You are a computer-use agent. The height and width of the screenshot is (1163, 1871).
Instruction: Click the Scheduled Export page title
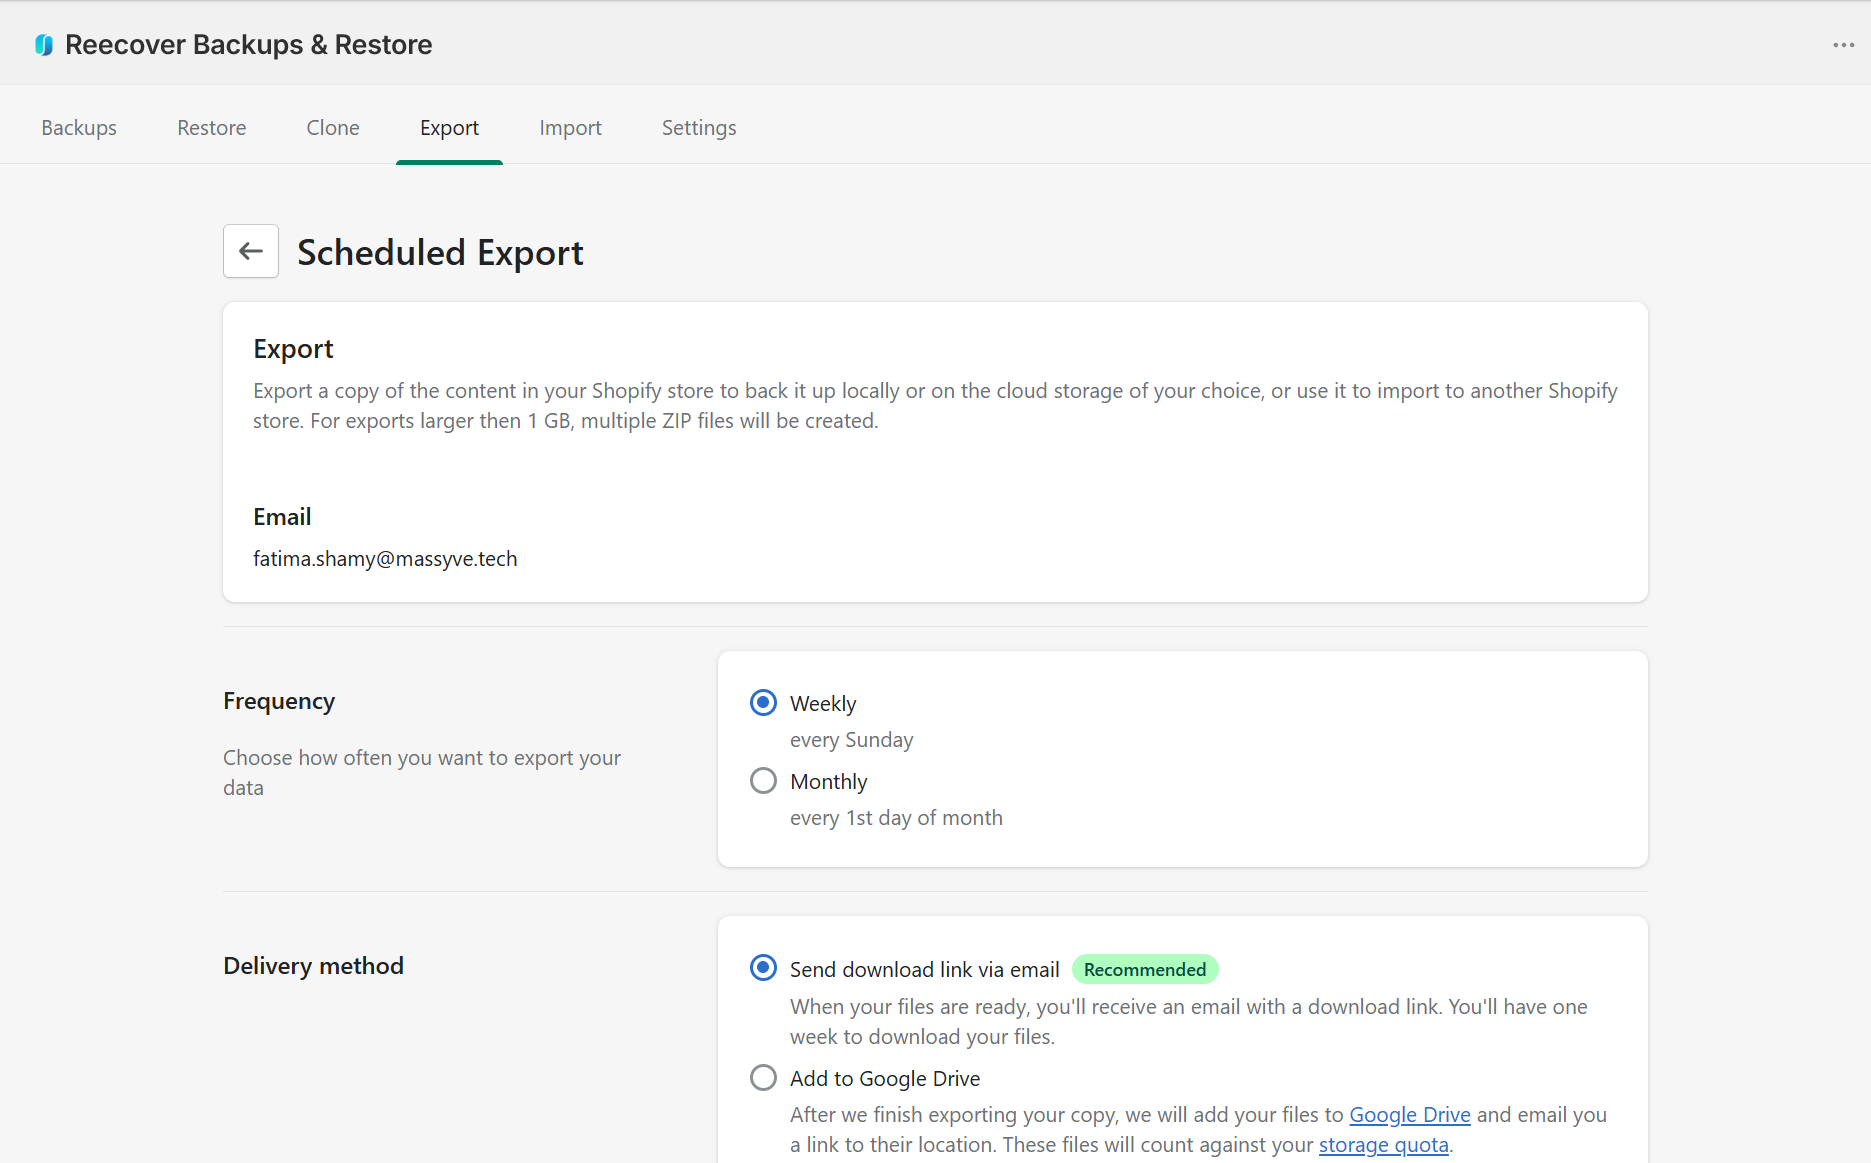tap(440, 252)
